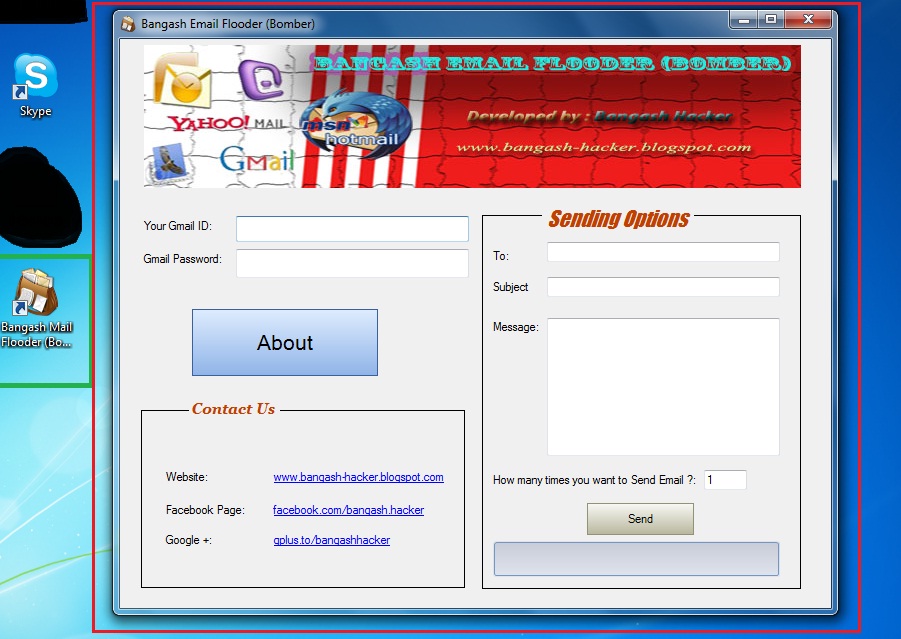Open the gplus.to/bangashhacker Google+ link
This screenshot has height=639, width=901.
[x=330, y=540]
